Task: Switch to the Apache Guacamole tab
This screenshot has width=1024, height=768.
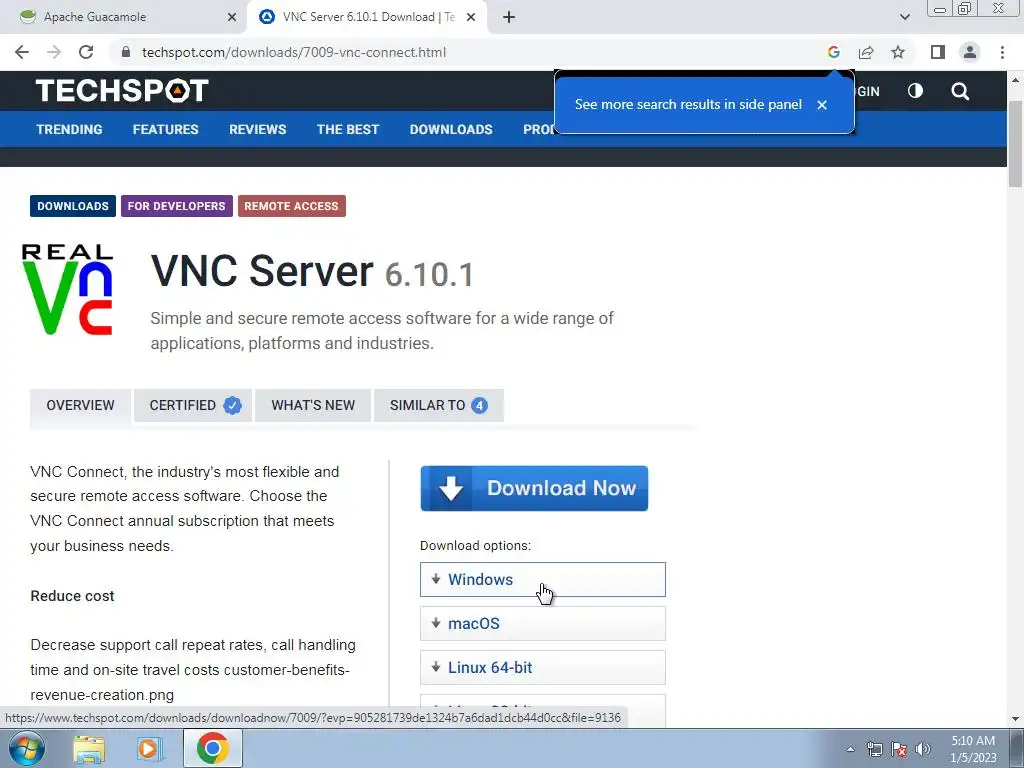Action: [x=125, y=17]
